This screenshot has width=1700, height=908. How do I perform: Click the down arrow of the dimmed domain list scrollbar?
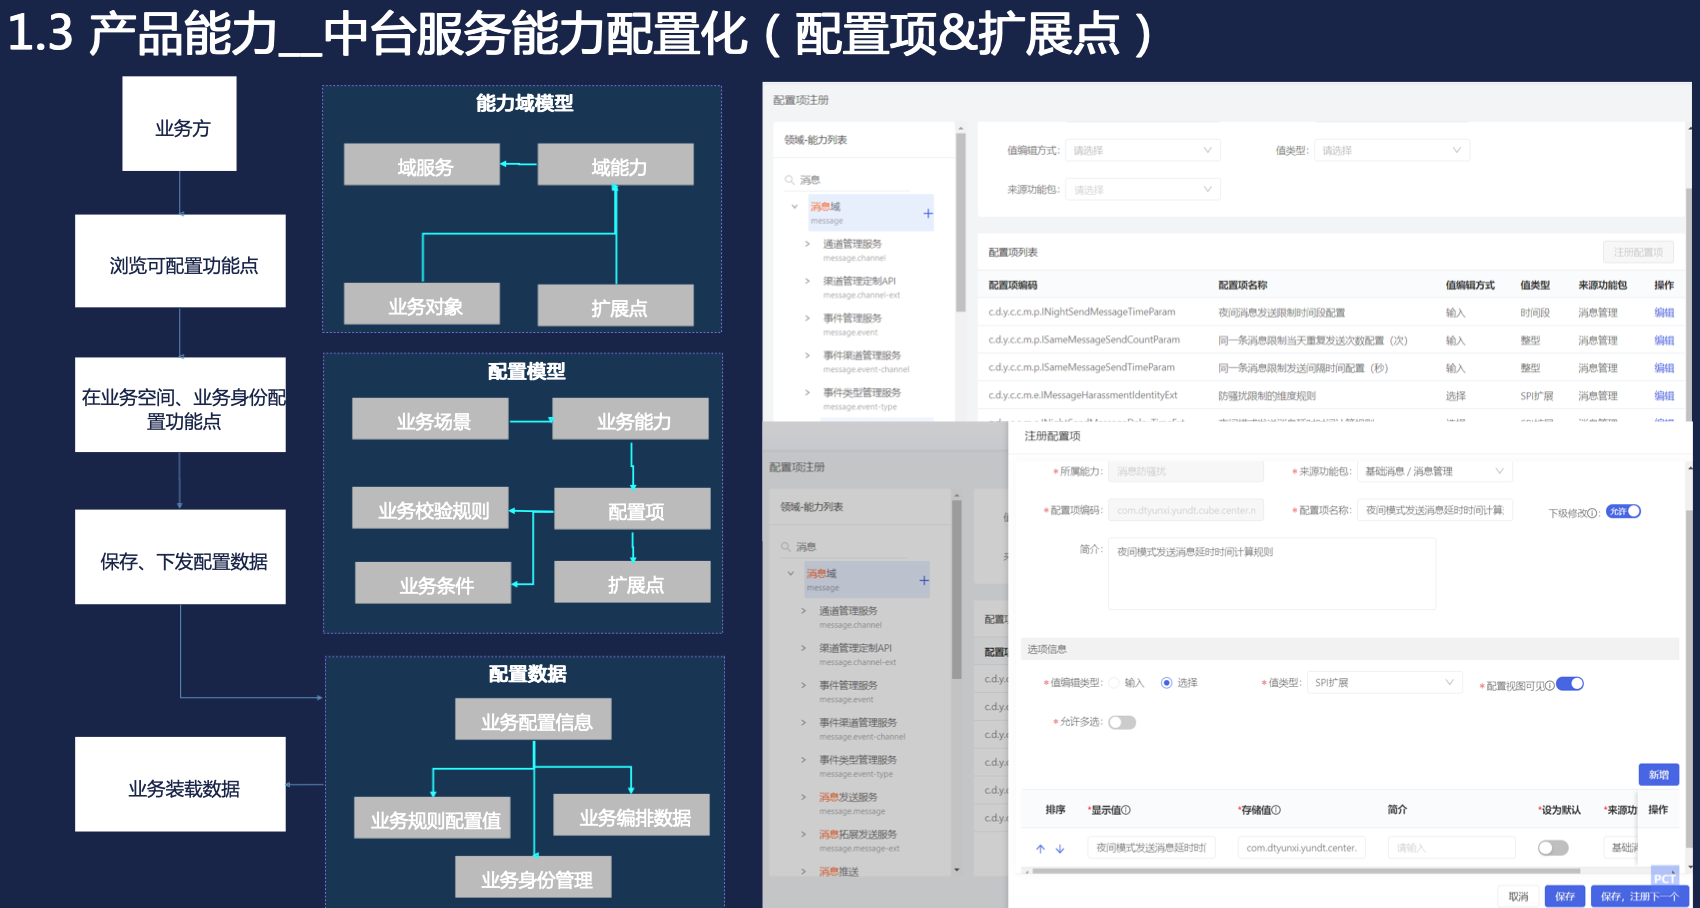(x=957, y=869)
